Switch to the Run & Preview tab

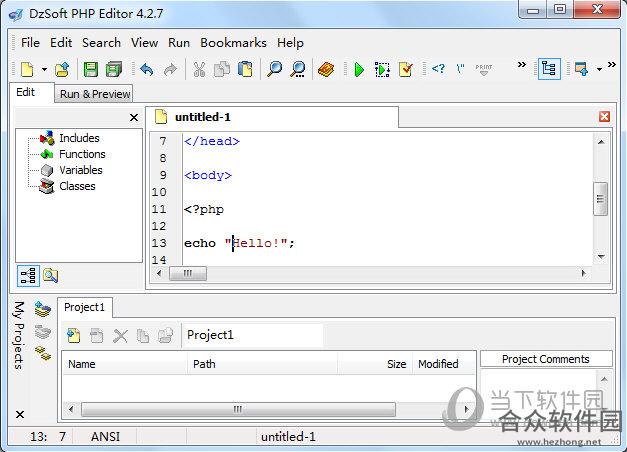pyautogui.click(x=95, y=94)
